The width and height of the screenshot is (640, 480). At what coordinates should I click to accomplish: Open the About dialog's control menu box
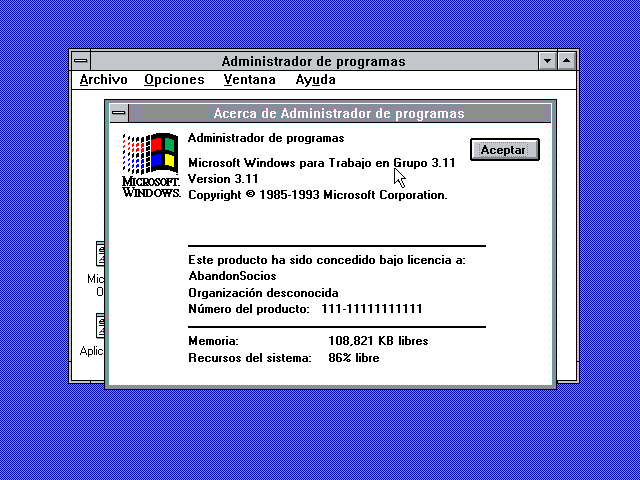[119, 113]
